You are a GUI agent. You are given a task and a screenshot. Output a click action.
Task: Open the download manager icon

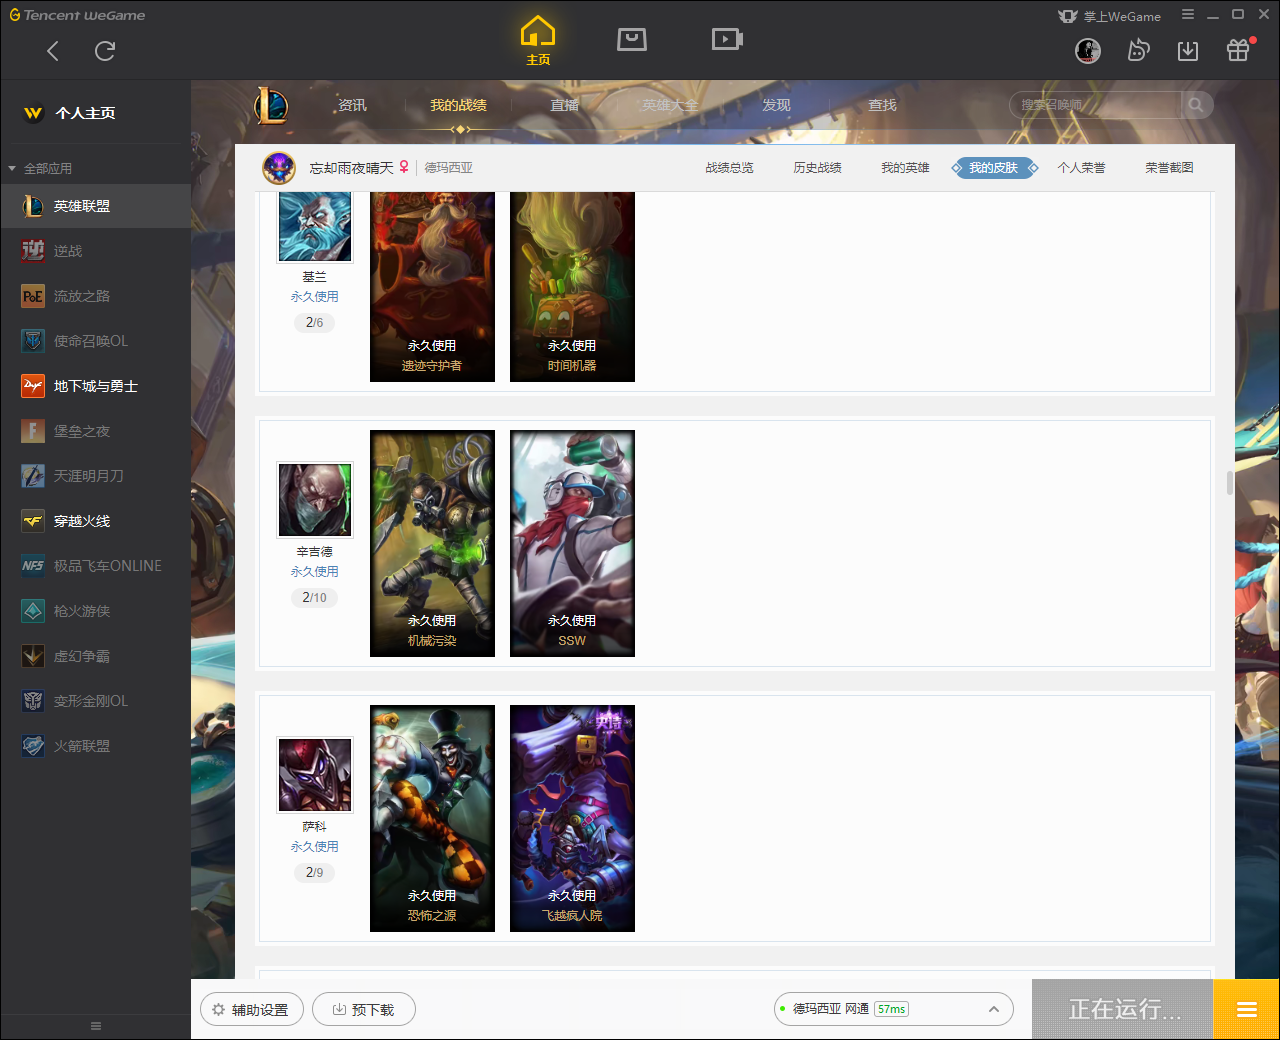pos(1188,51)
